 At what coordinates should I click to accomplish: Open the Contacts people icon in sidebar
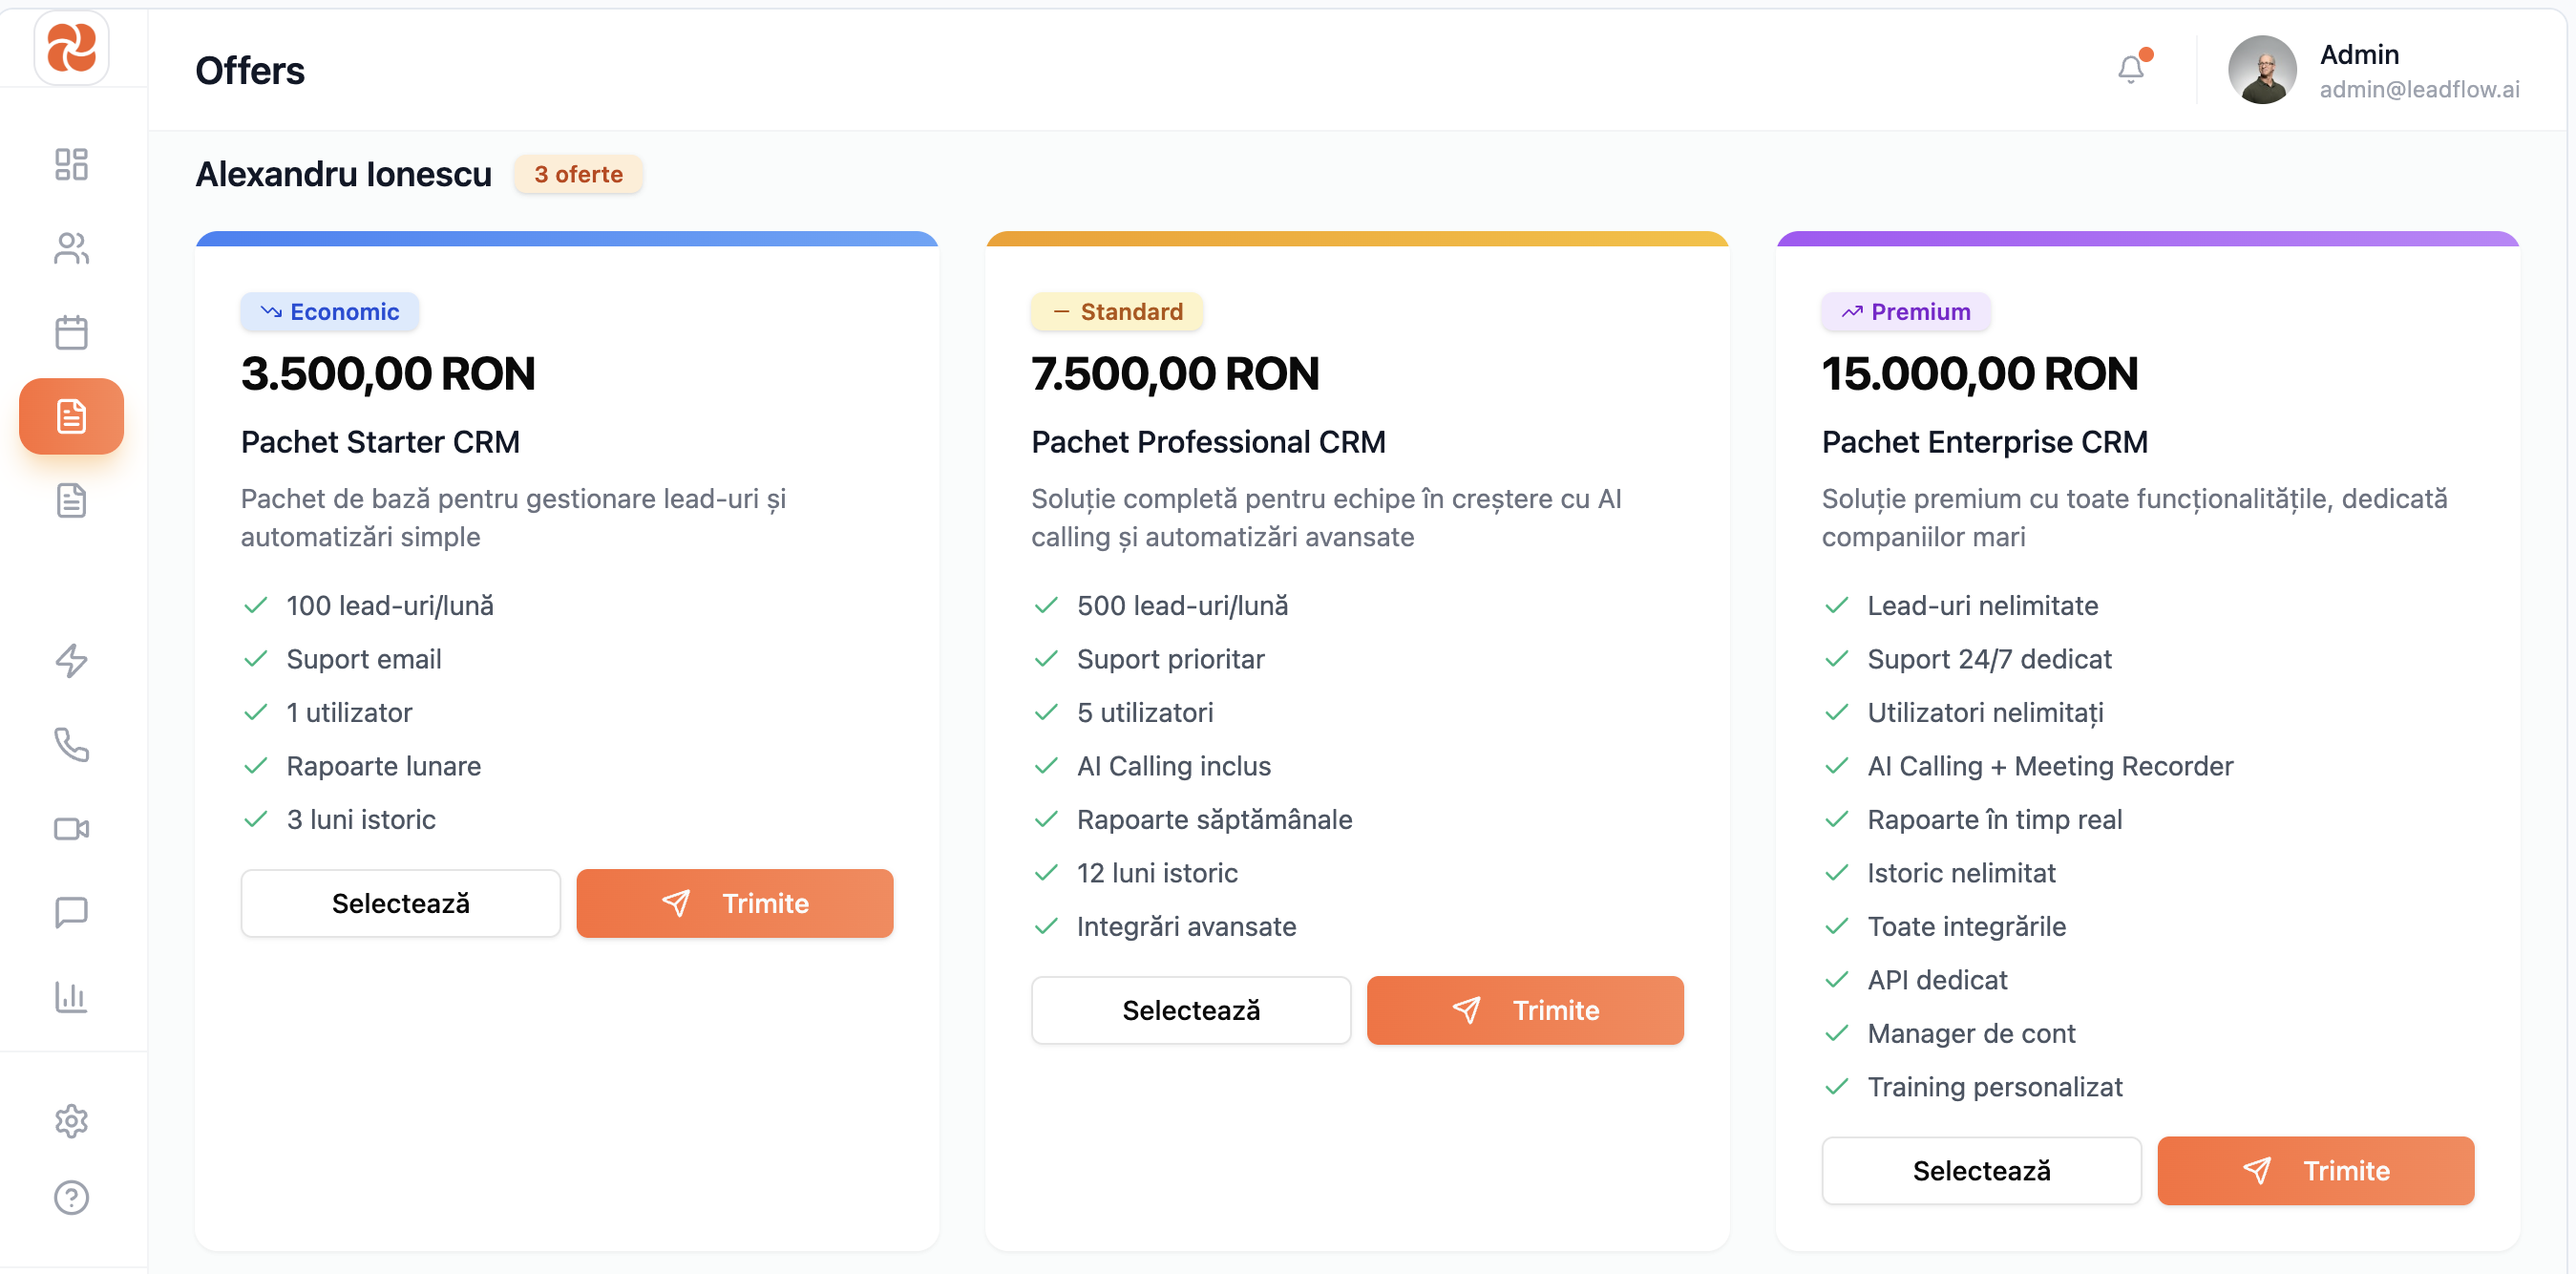click(x=71, y=248)
